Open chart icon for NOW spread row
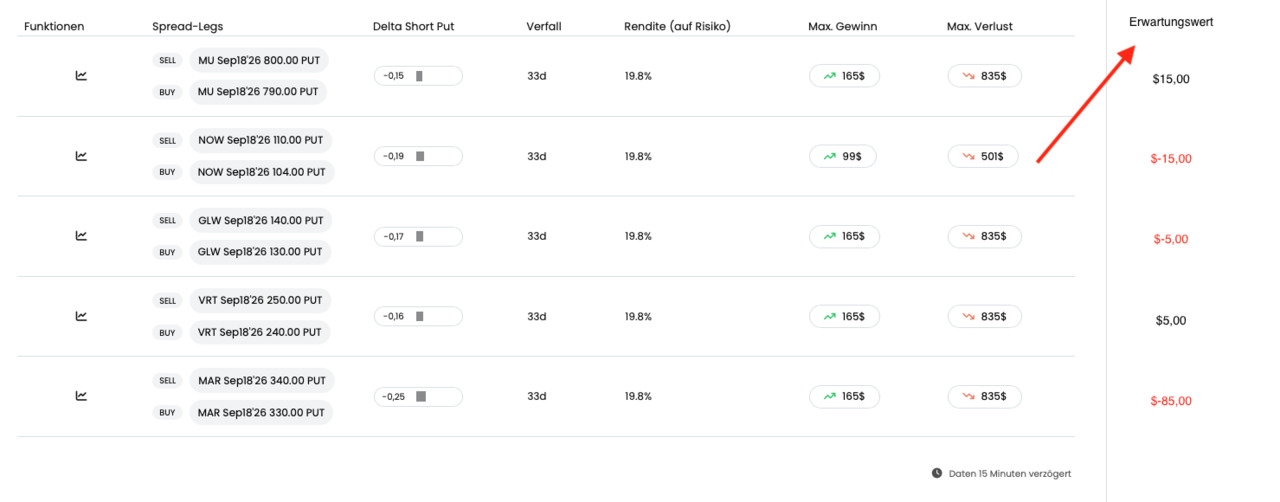1280x502 pixels. pyautogui.click(x=81, y=156)
